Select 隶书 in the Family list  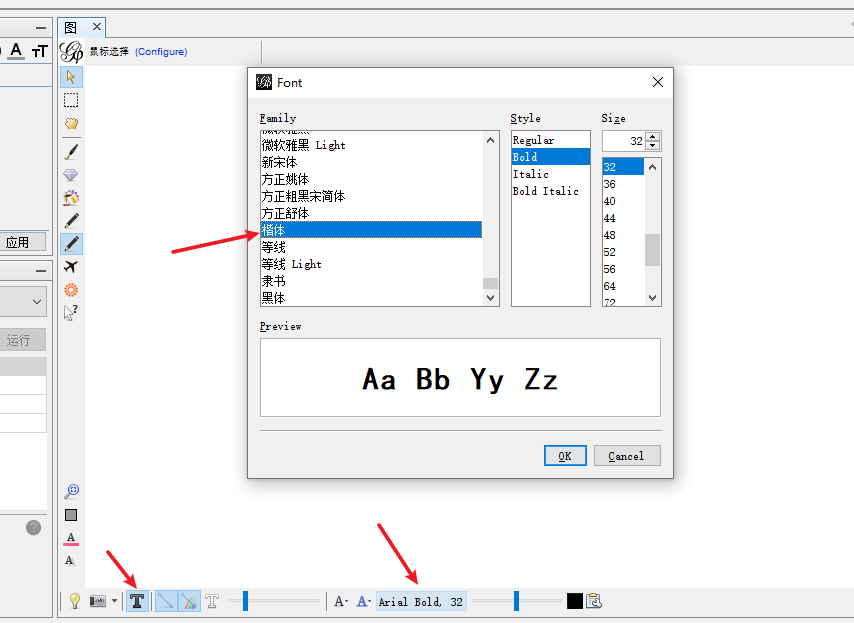(x=371, y=281)
